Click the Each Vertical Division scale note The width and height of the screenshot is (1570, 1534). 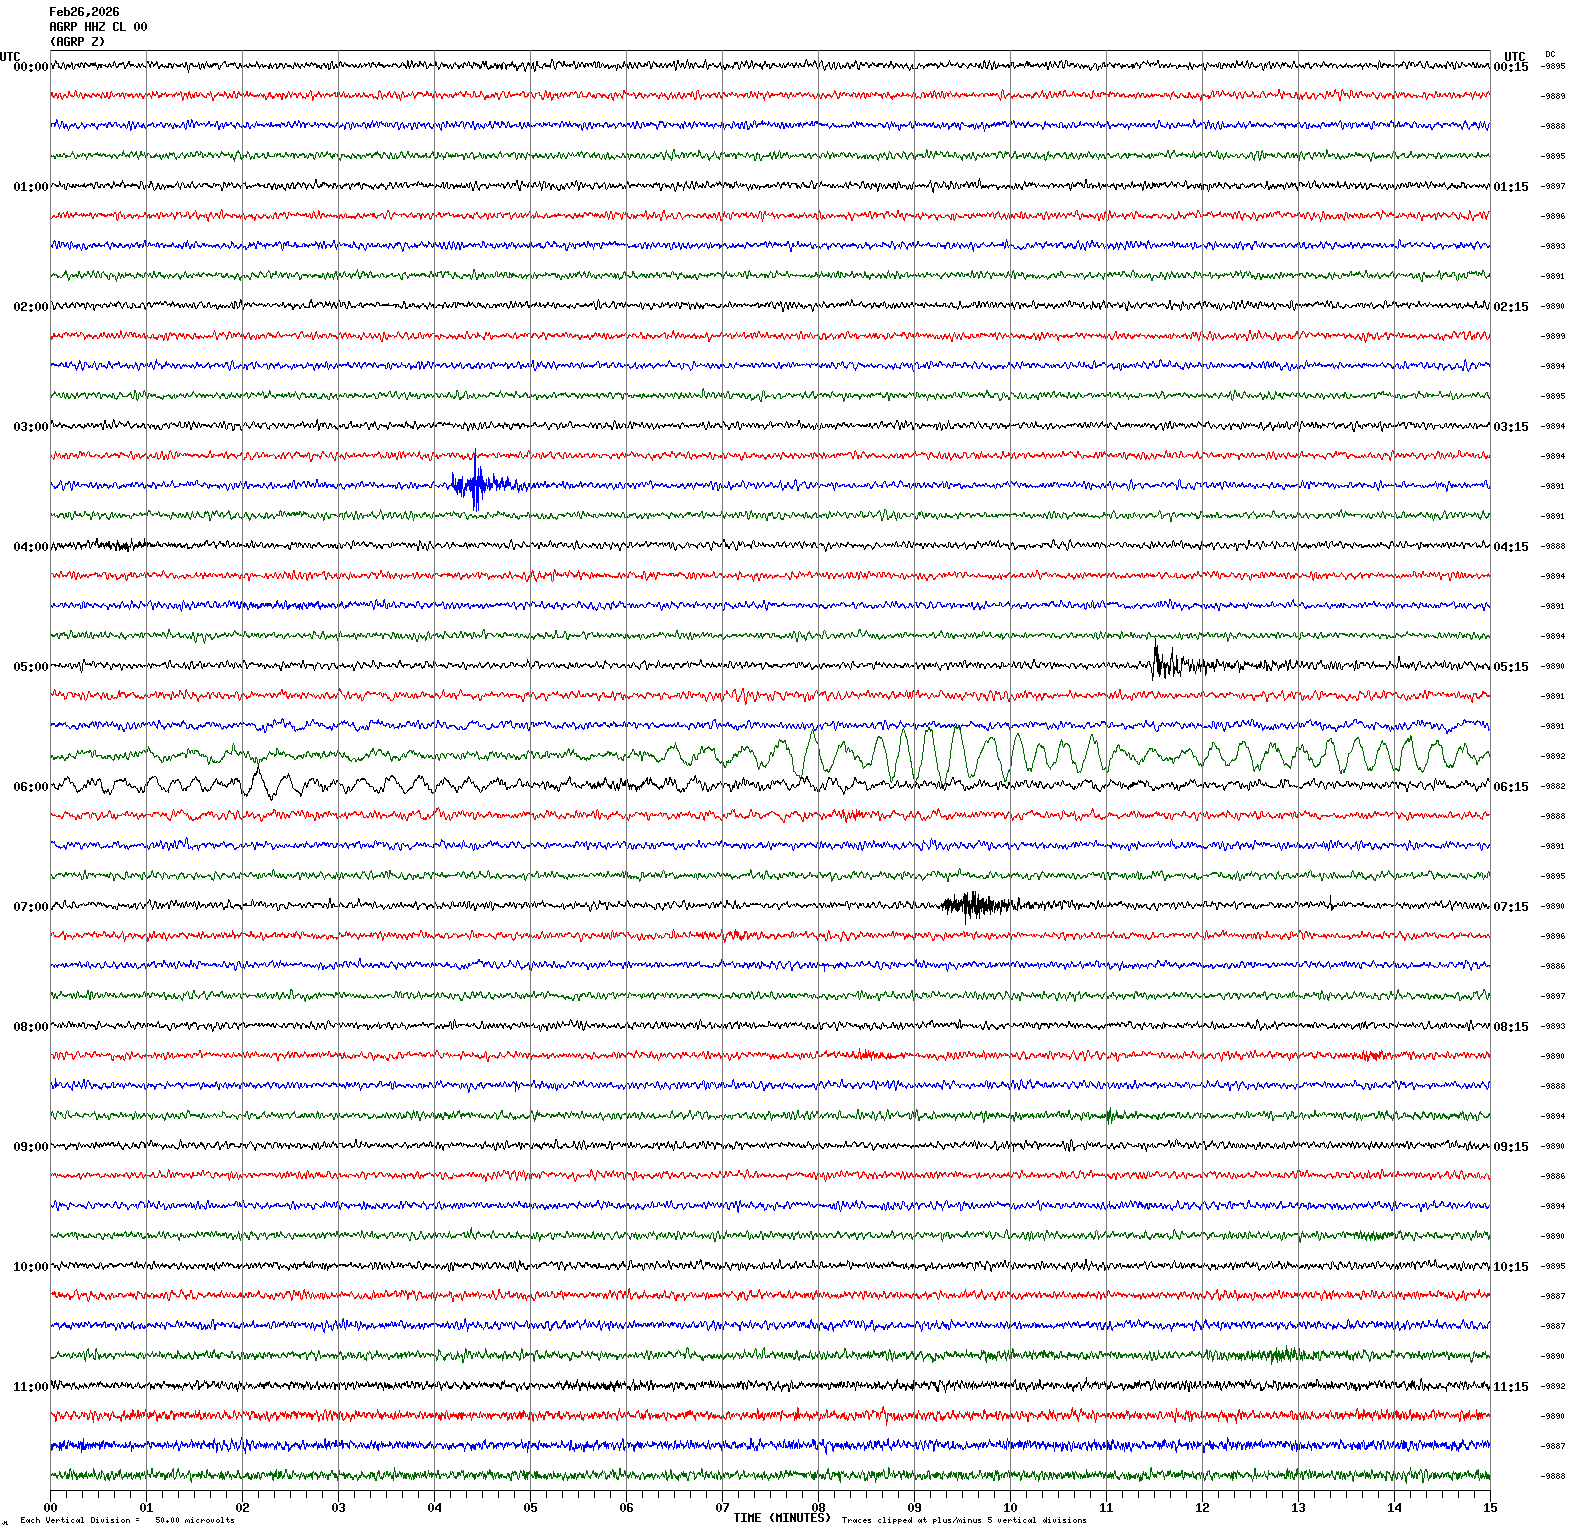click(x=127, y=1520)
